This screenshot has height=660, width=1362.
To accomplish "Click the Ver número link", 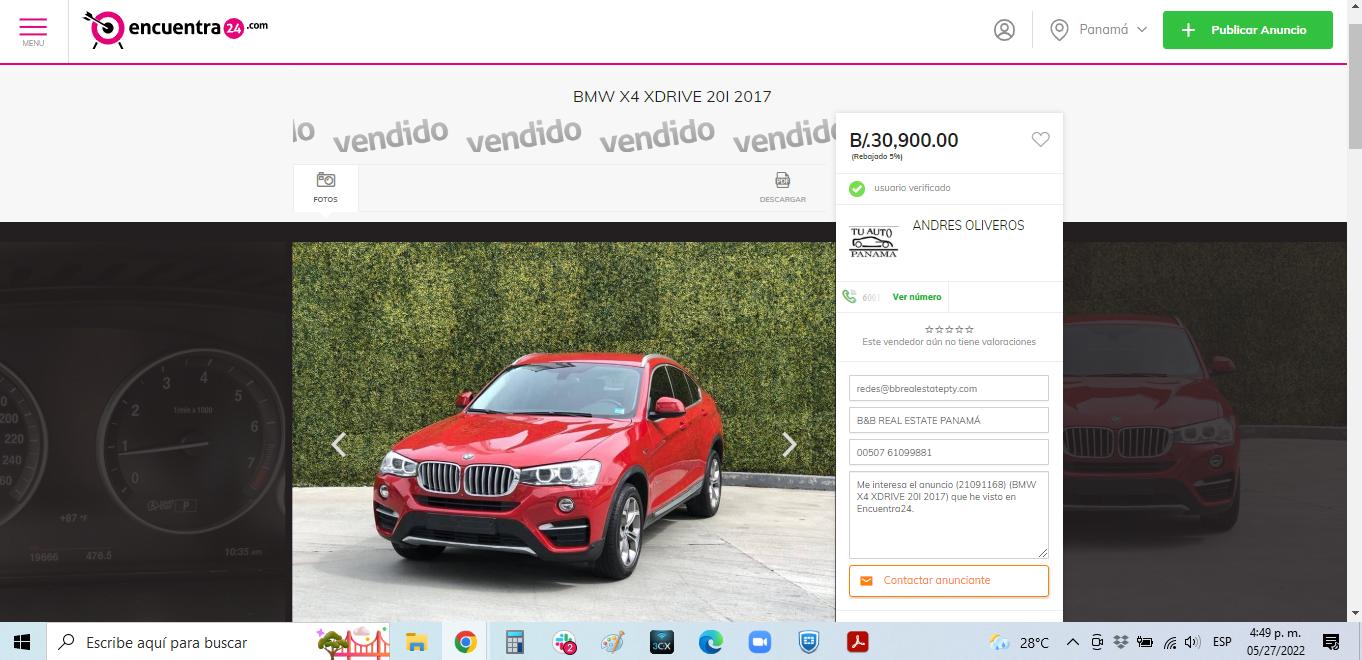I will click(x=917, y=297).
